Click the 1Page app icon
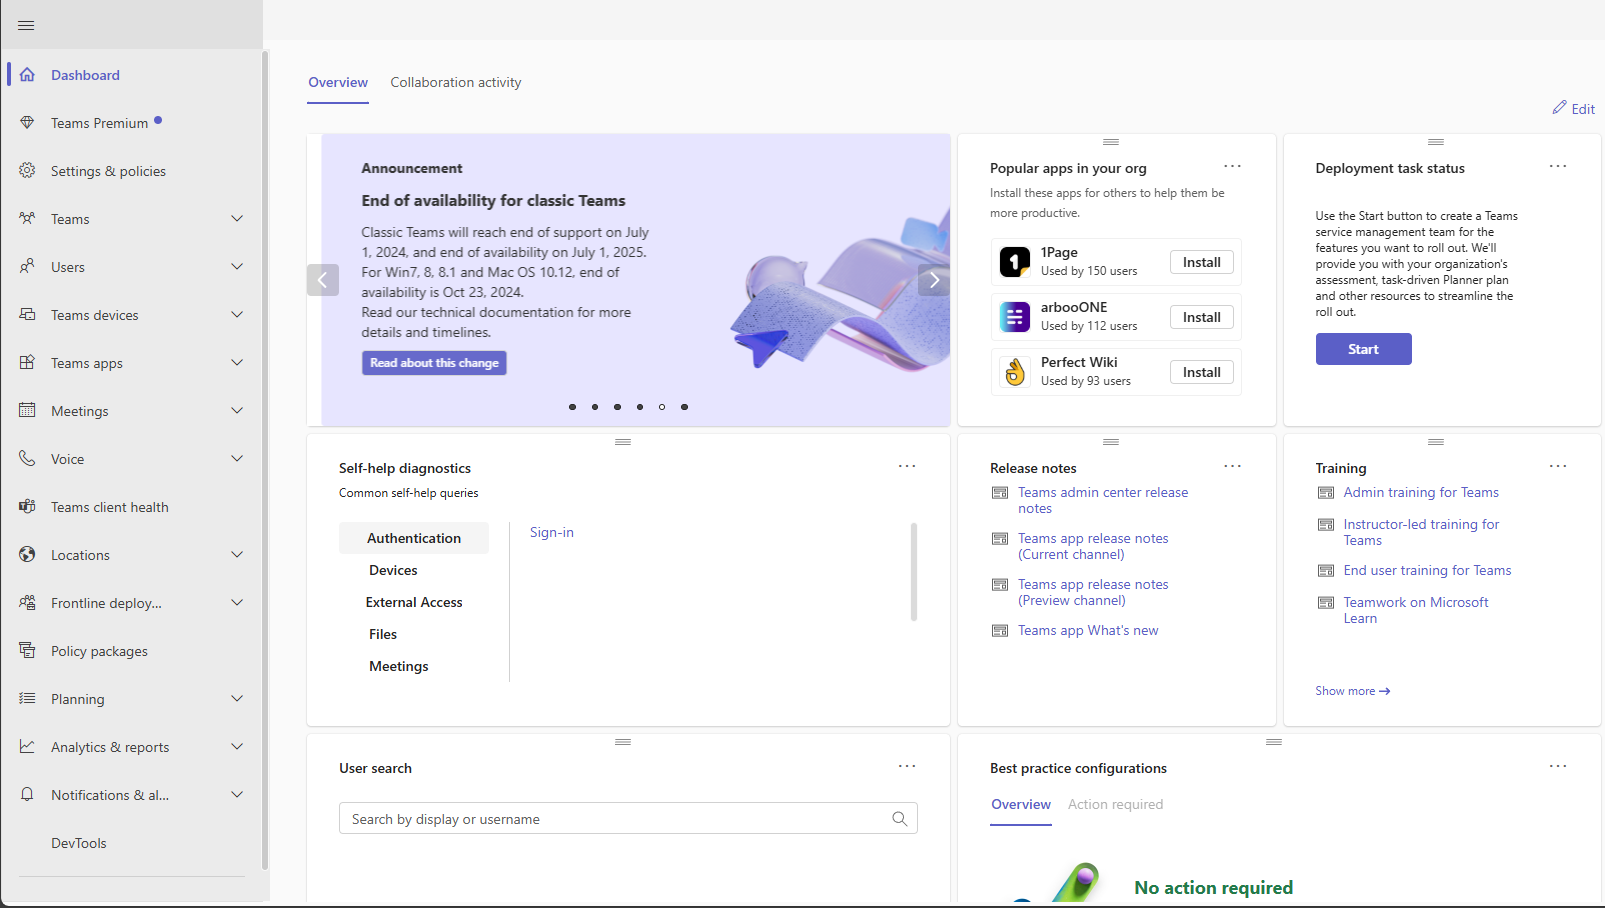This screenshot has height=908, width=1605. click(1015, 262)
